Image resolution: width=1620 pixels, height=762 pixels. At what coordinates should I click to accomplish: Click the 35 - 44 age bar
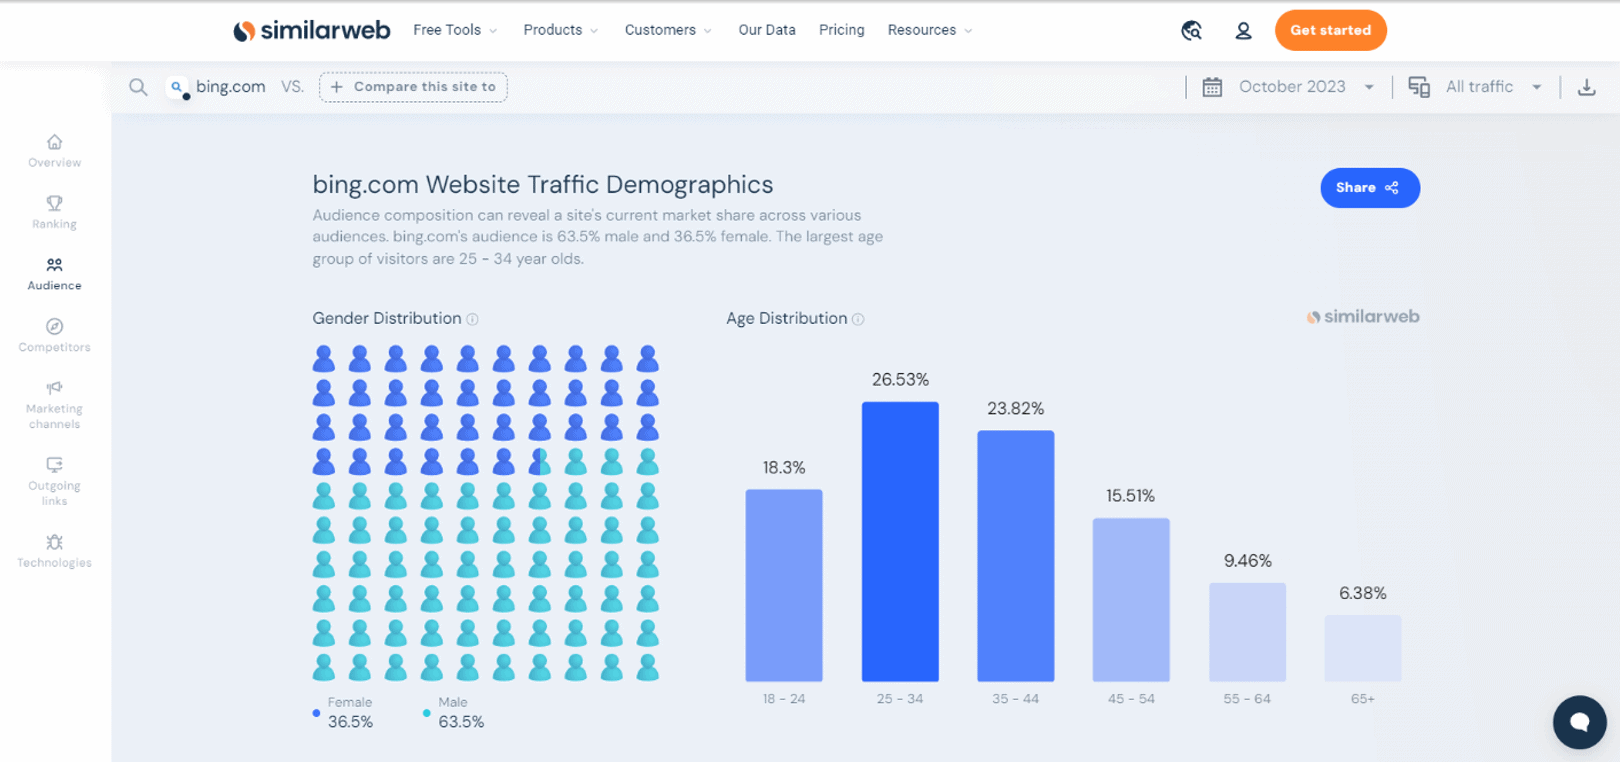coord(1015,556)
